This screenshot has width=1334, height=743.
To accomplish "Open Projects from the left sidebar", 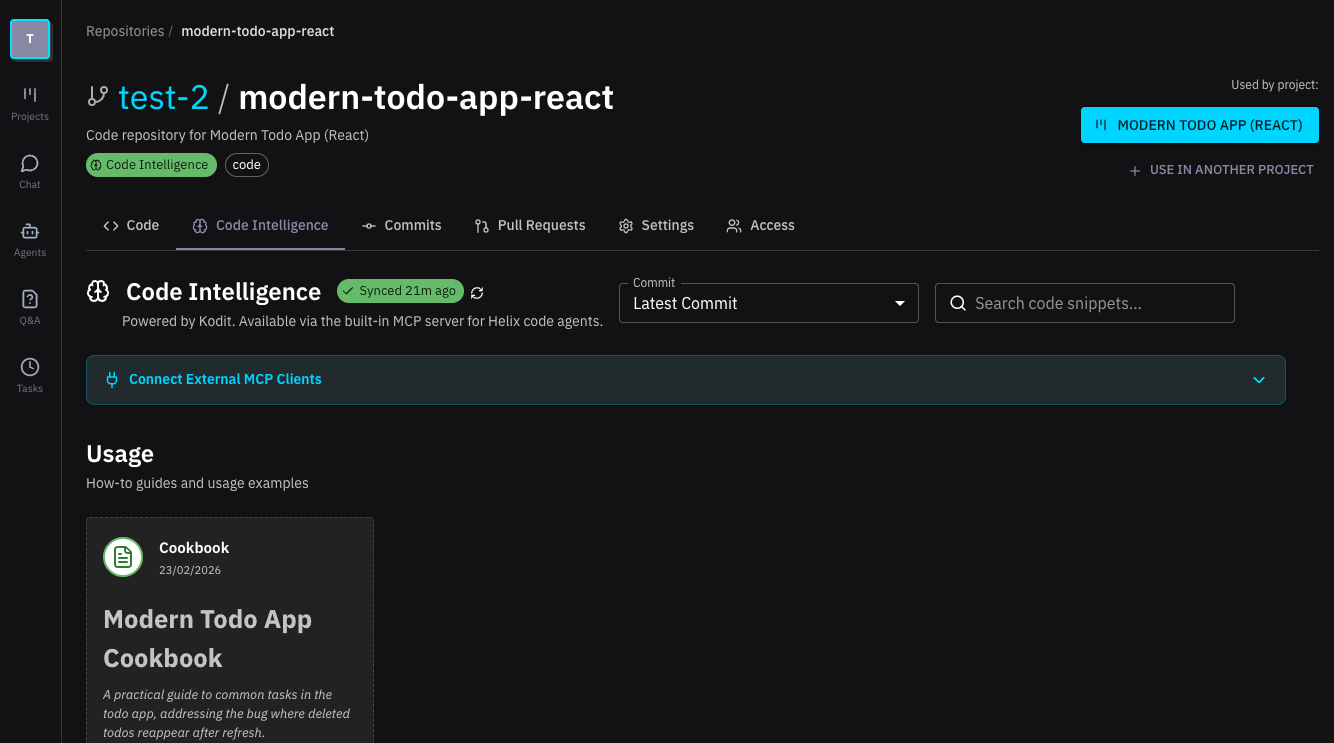I will click(29, 103).
